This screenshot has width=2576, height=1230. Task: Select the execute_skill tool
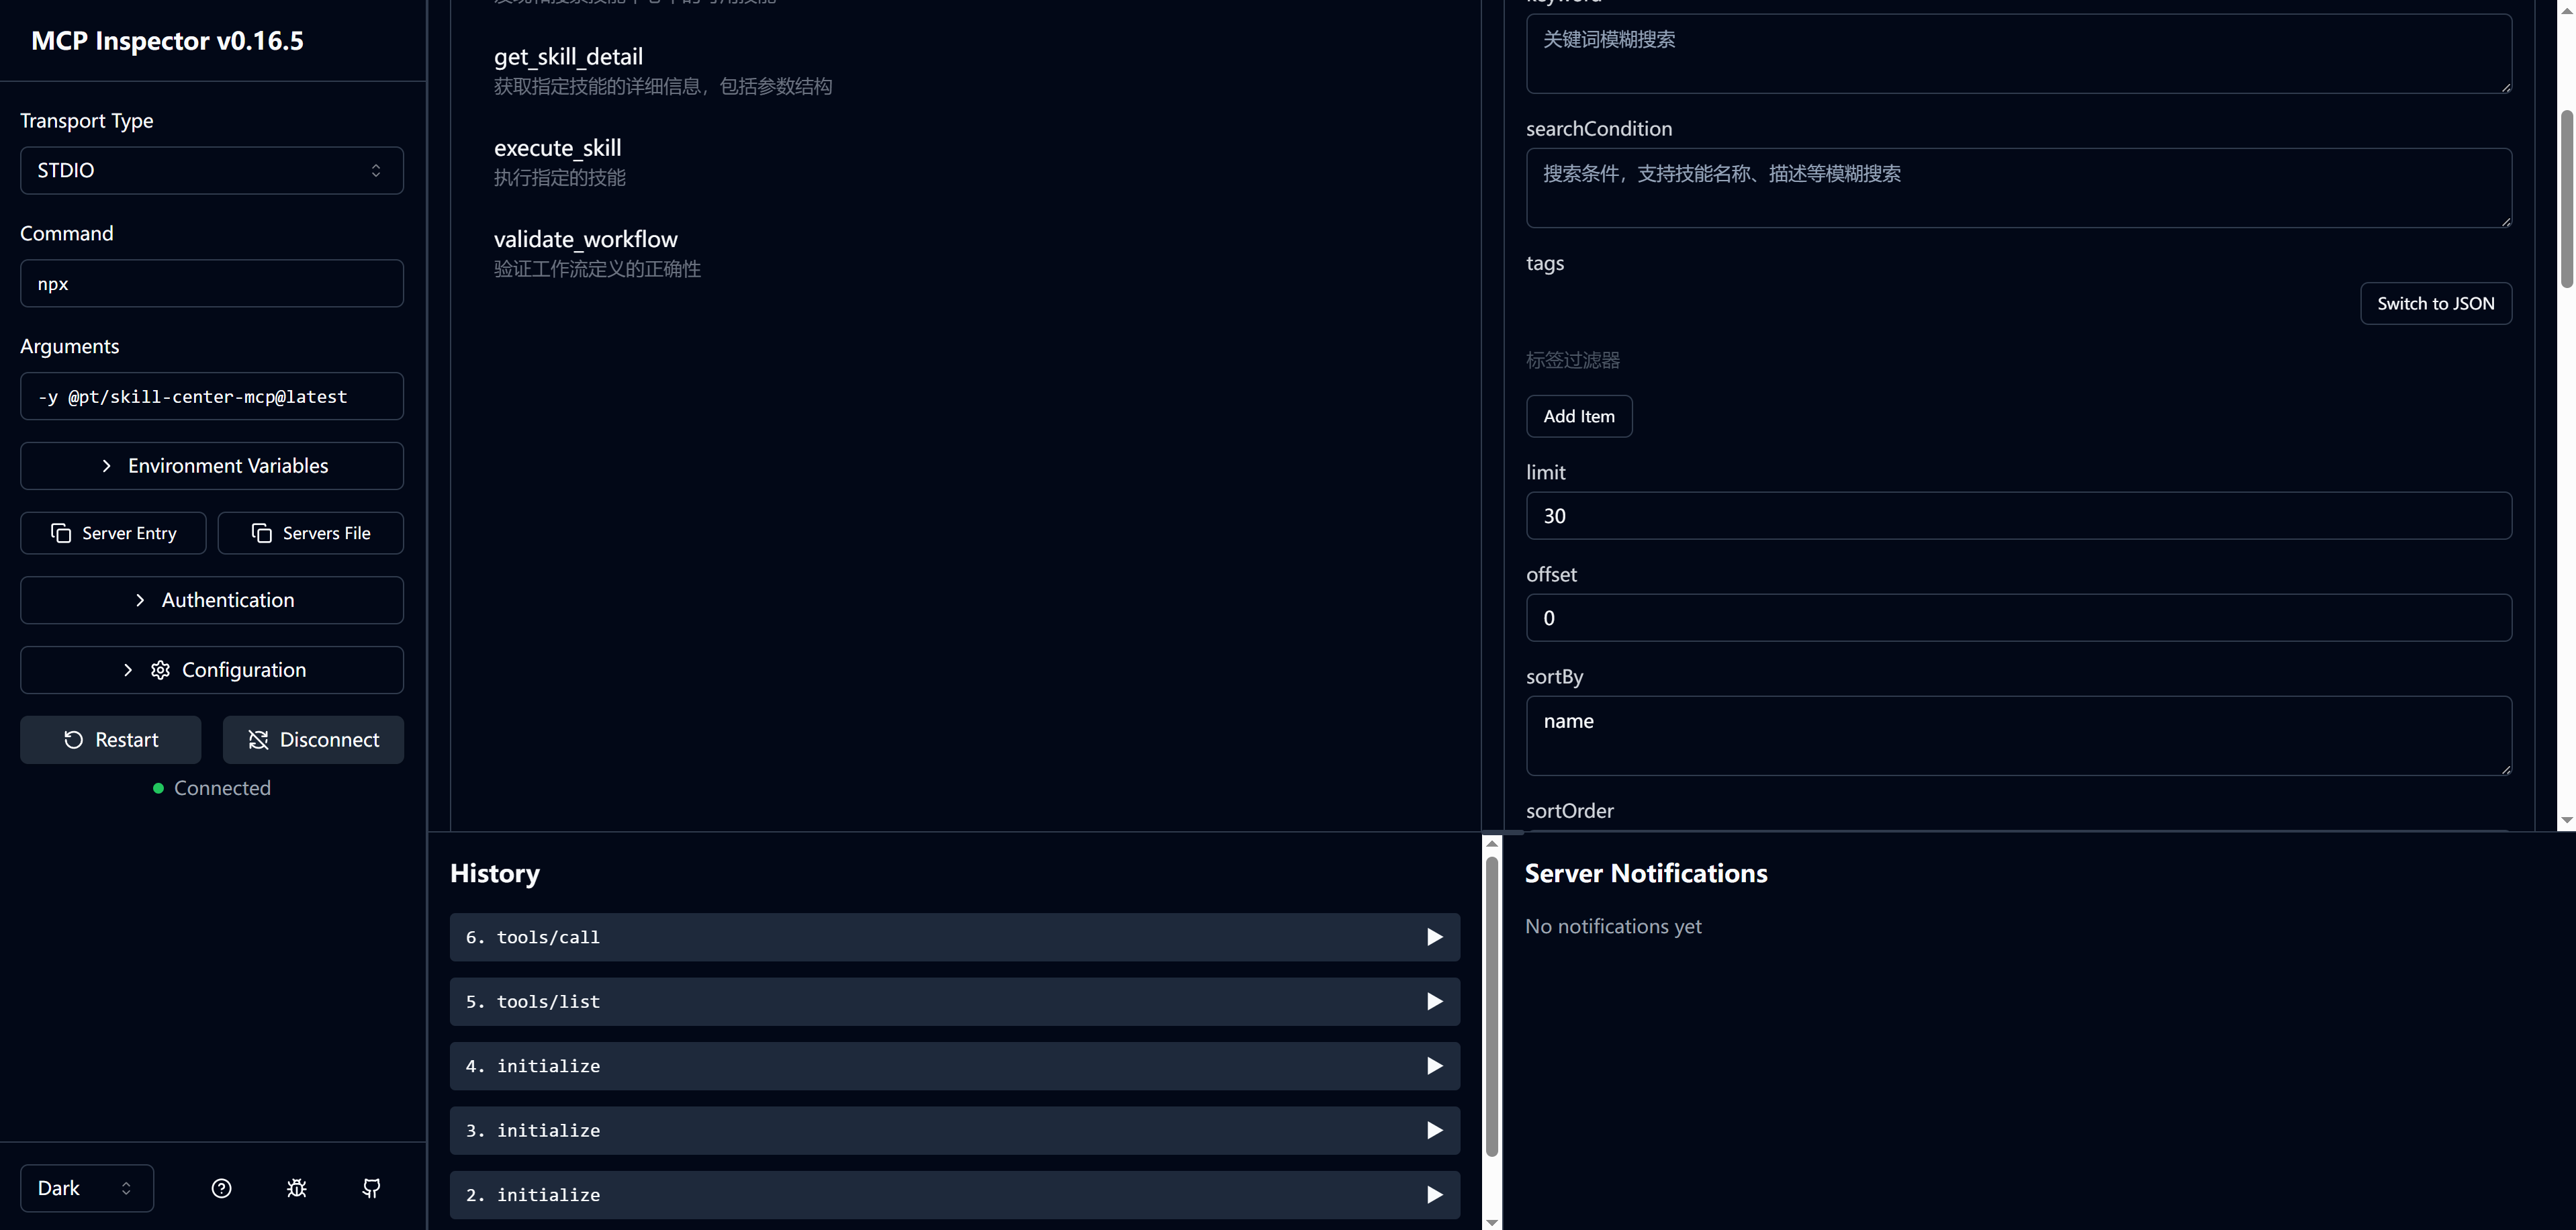(558, 149)
